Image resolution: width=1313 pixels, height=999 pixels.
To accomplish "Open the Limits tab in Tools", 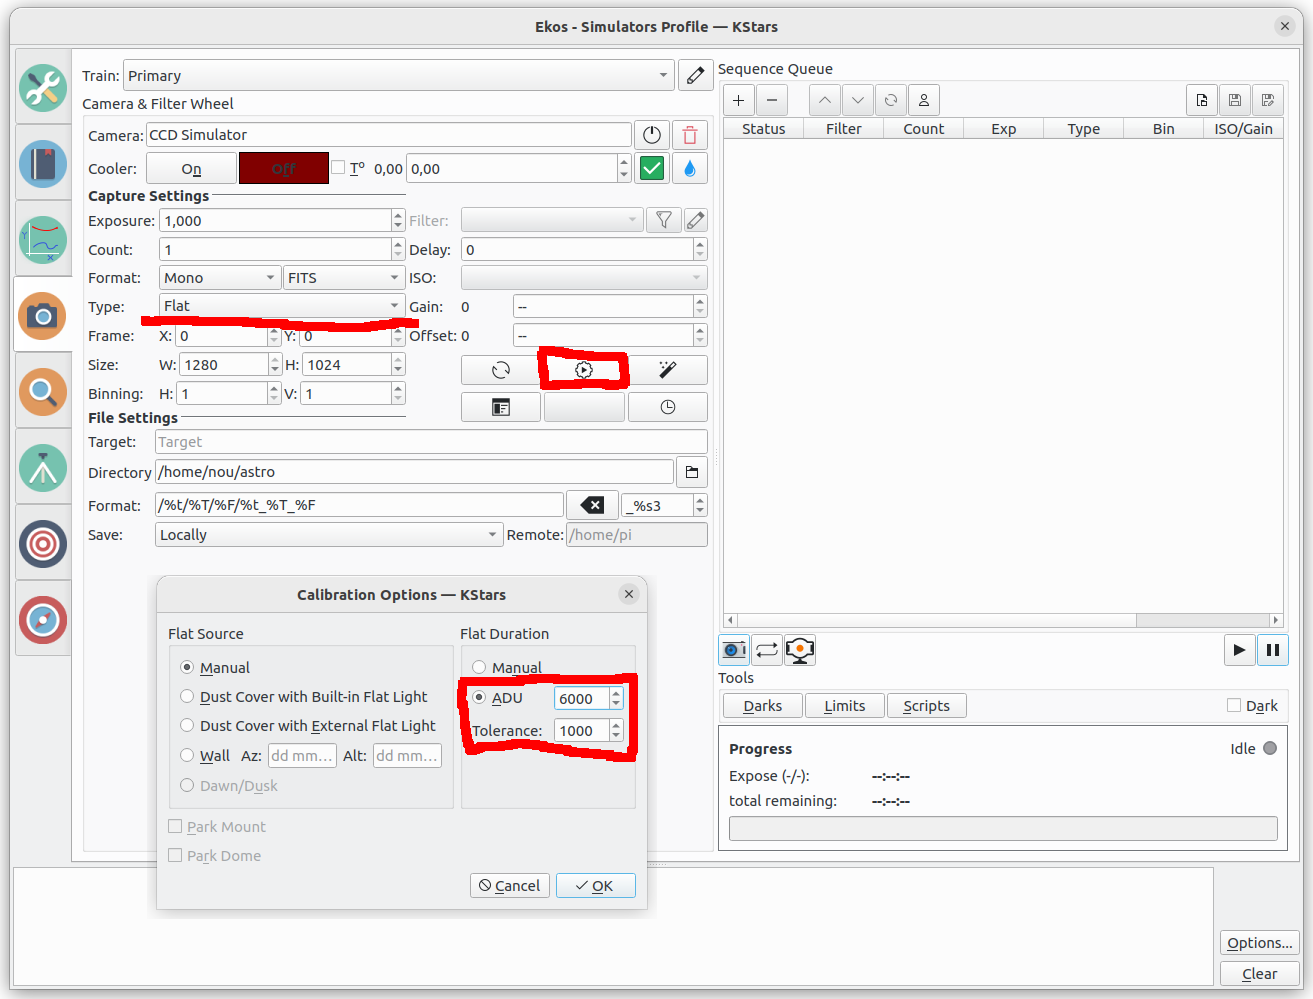I will pyautogui.click(x=845, y=706).
